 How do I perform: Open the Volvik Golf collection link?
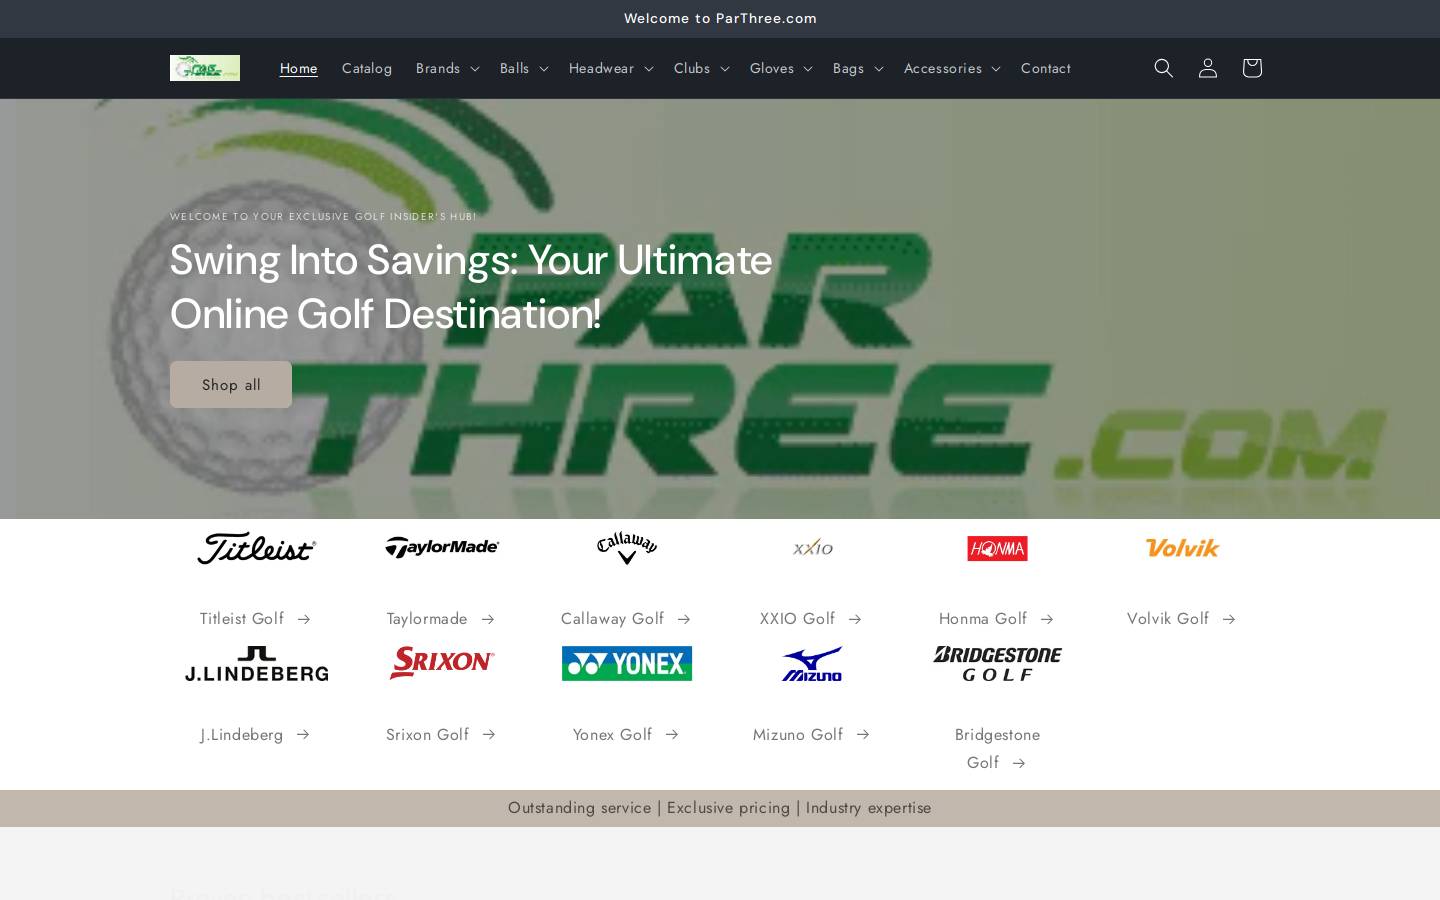[1182, 619]
